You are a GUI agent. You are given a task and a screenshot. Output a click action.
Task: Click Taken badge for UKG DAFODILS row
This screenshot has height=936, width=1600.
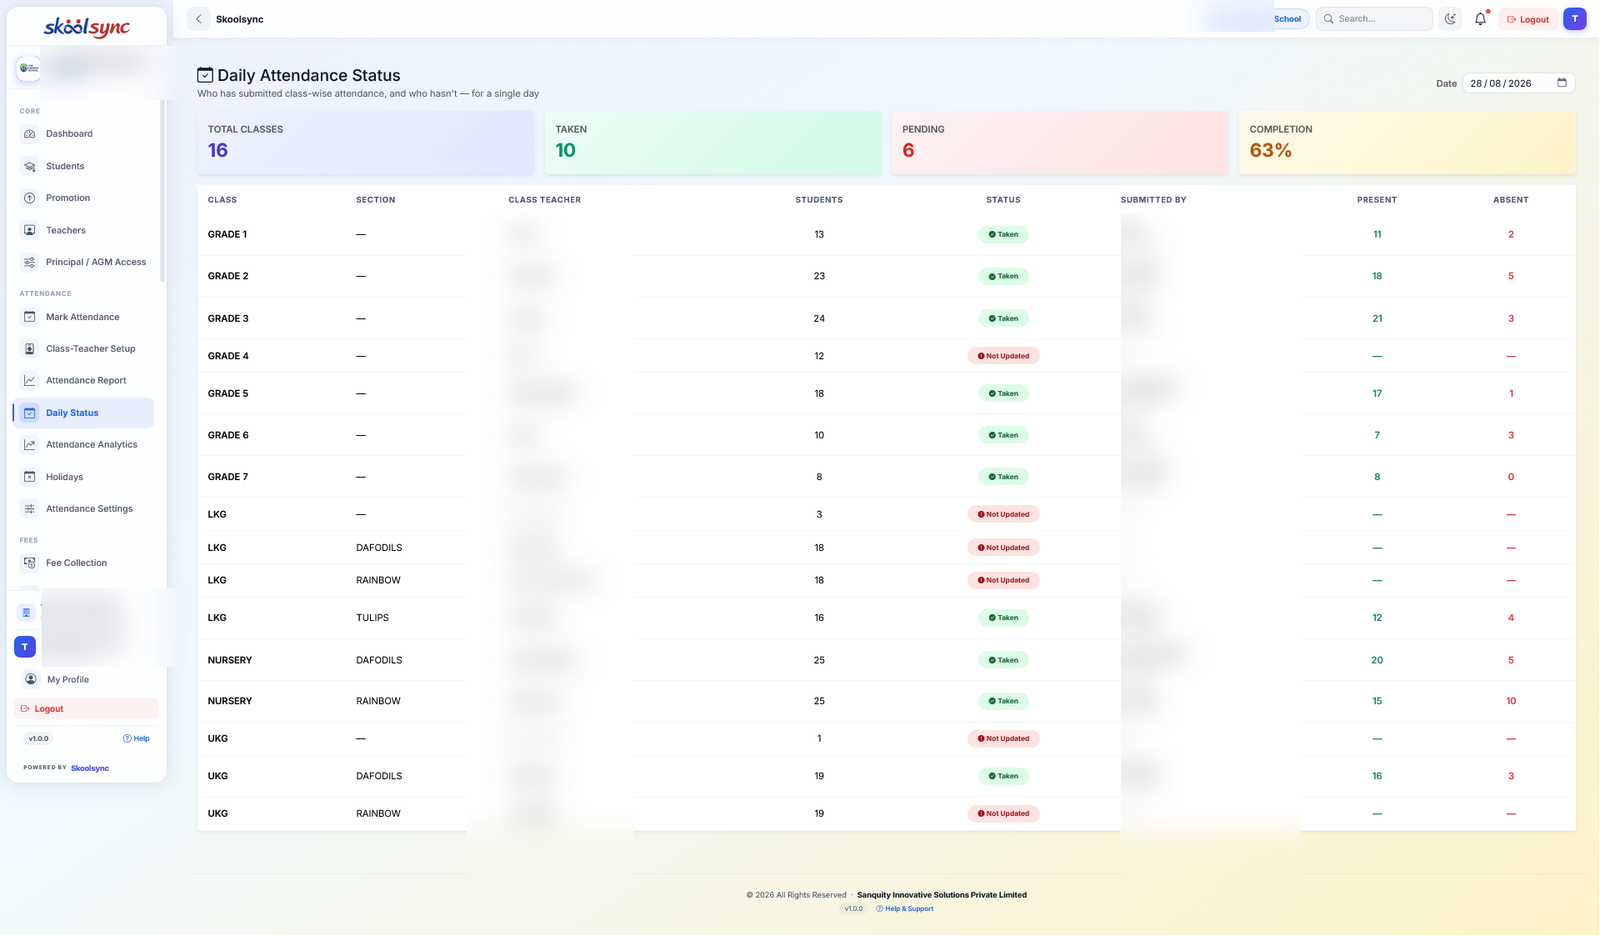[x=1003, y=776]
